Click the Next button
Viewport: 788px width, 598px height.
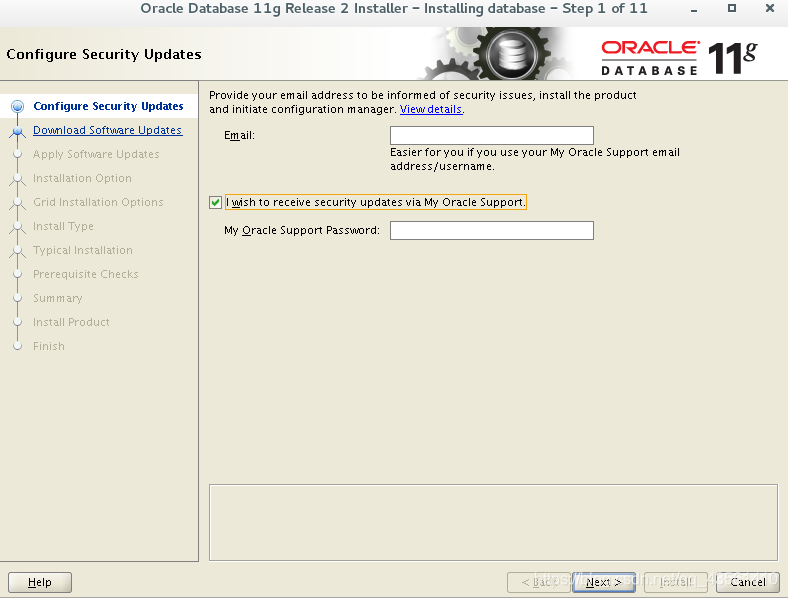coord(604,582)
